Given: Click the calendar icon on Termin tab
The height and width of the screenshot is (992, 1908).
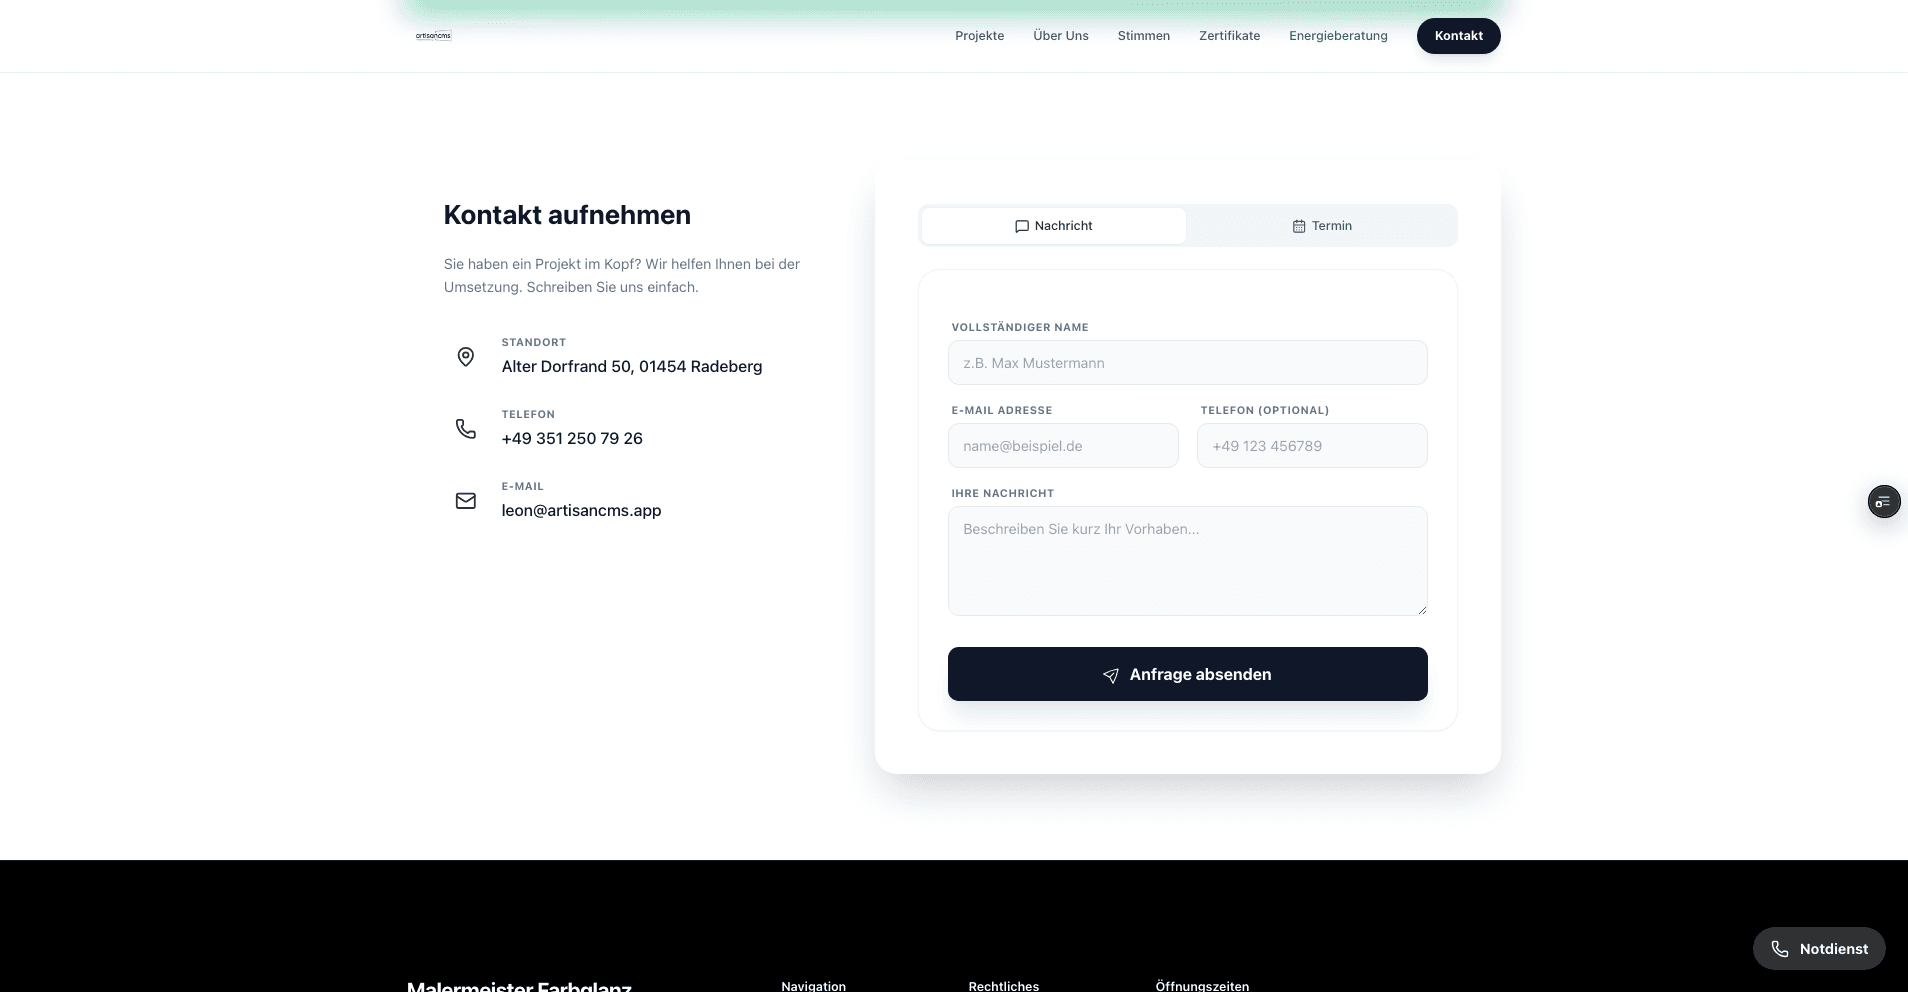Looking at the screenshot, I should [x=1298, y=226].
